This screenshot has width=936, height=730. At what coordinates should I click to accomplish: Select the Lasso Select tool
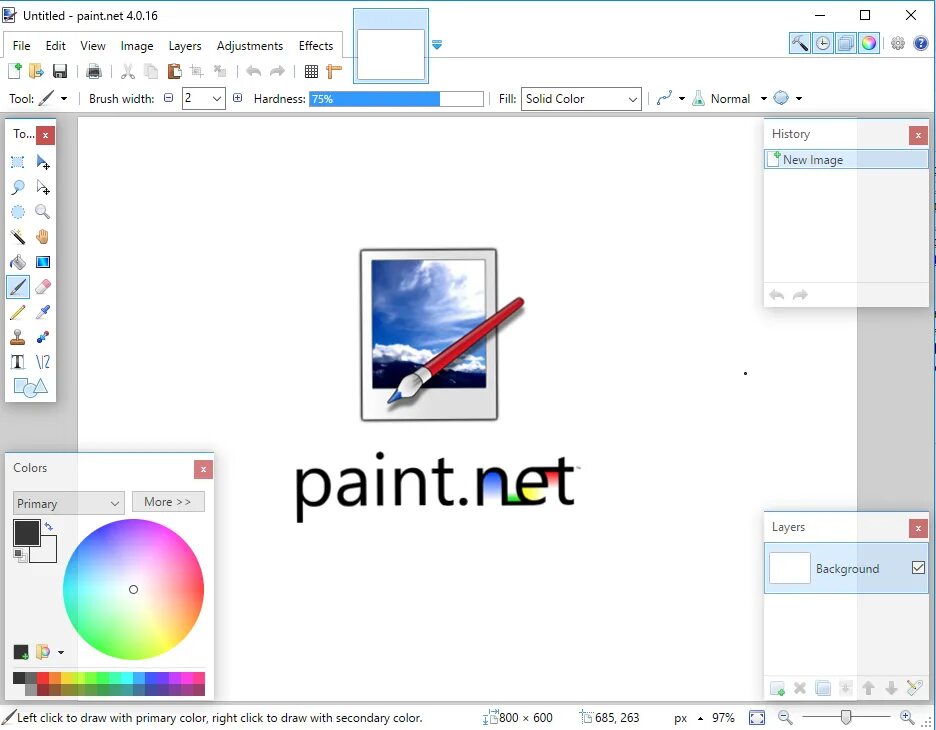(17, 187)
